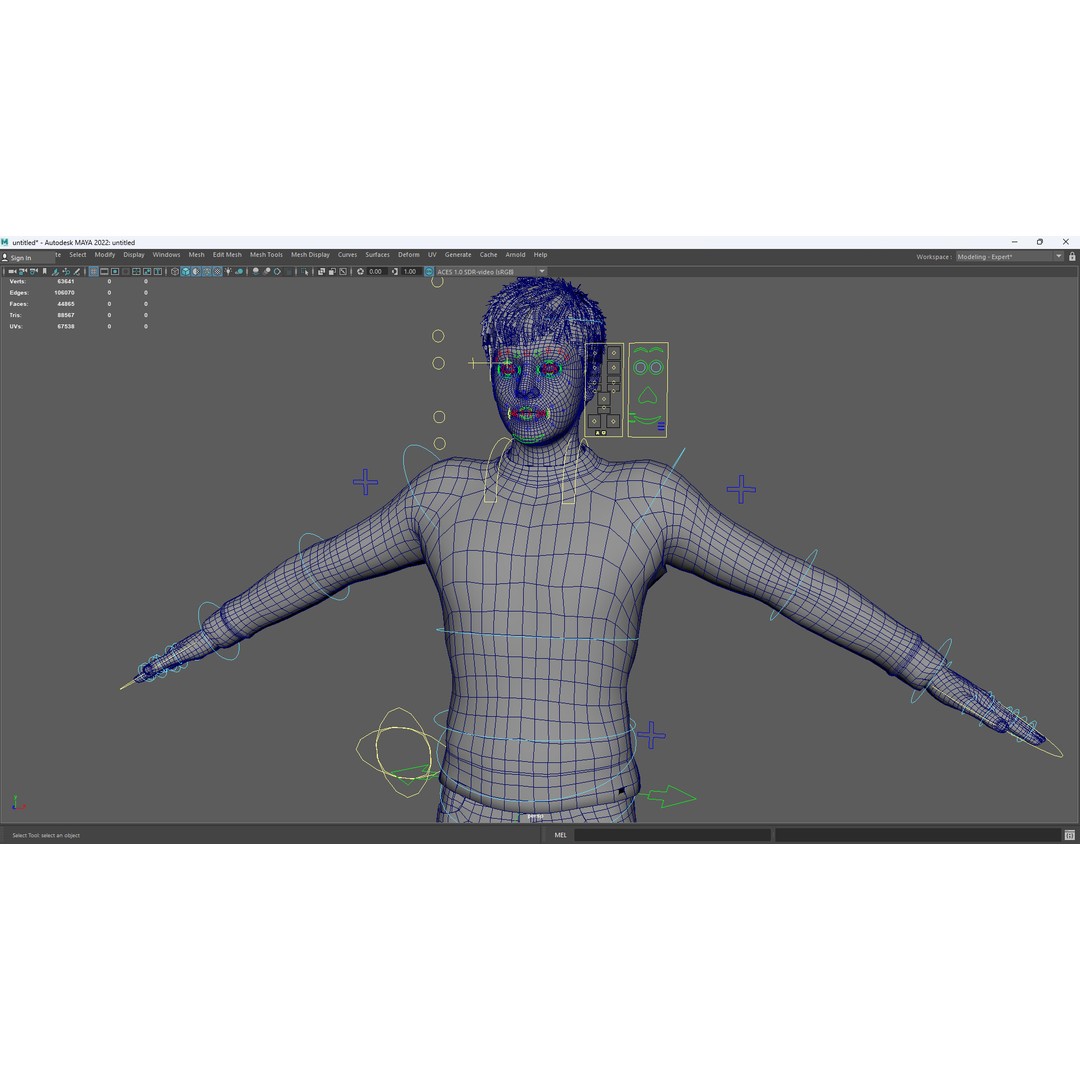This screenshot has height=1080, width=1080.
Task: Click the Grease Pencil icon in panel toolbar
Action: [76, 271]
